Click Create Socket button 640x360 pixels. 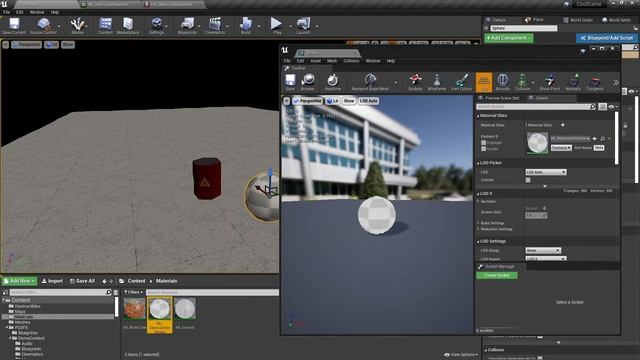(497, 276)
